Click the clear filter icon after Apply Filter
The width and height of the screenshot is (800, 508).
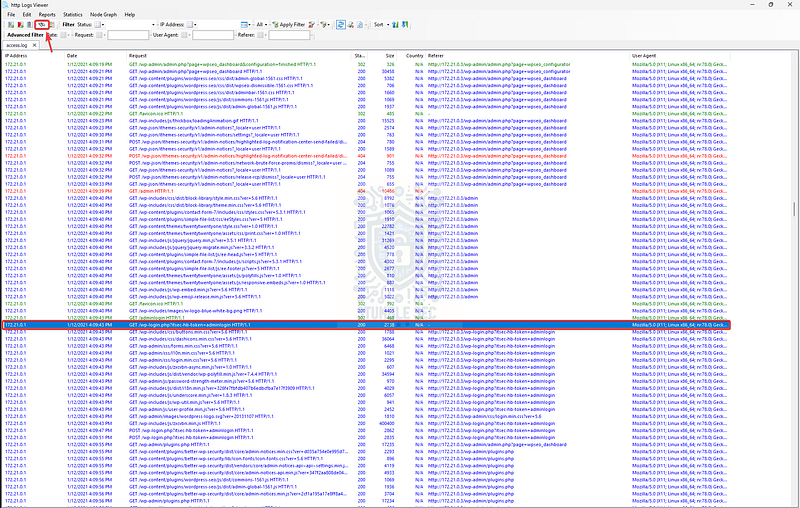(x=311, y=24)
